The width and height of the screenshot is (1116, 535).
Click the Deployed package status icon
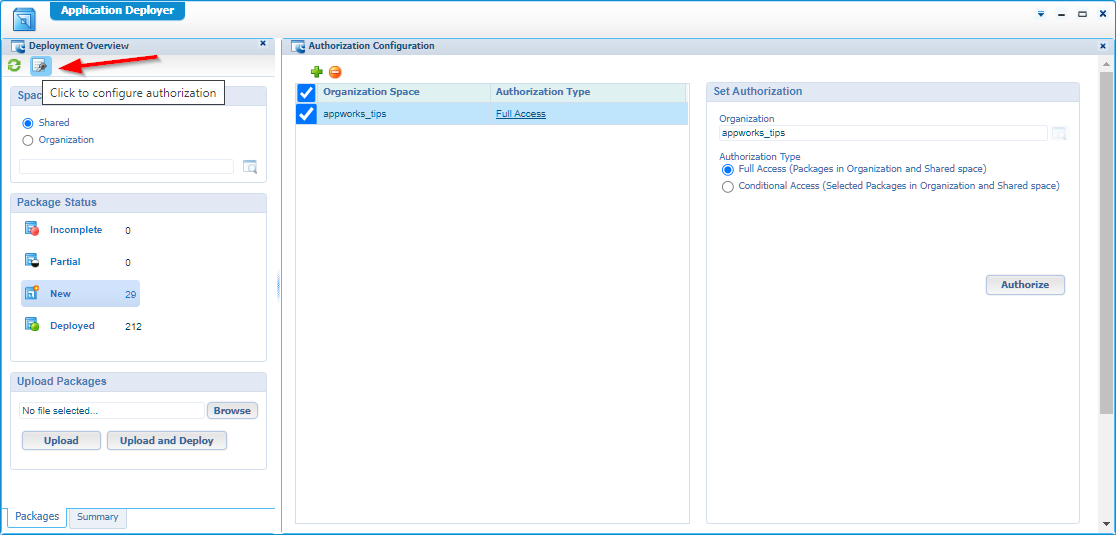coord(32,325)
